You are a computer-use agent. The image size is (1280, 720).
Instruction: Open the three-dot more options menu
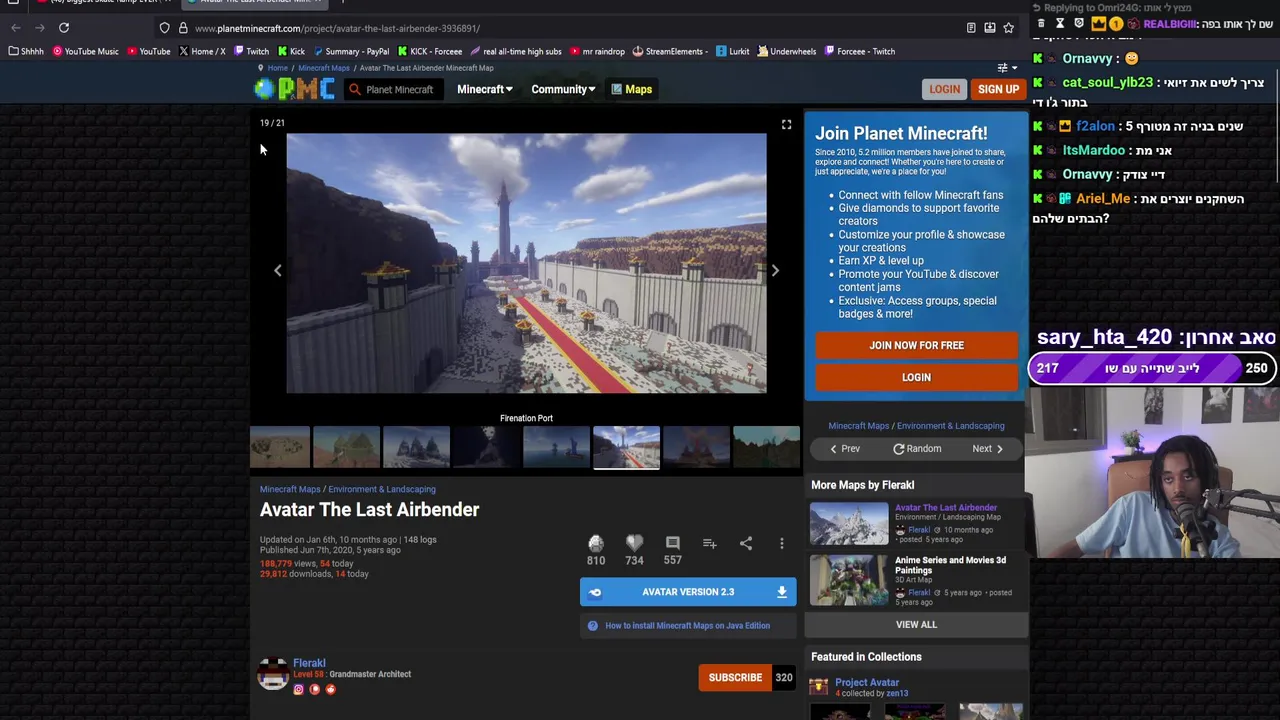coord(782,543)
